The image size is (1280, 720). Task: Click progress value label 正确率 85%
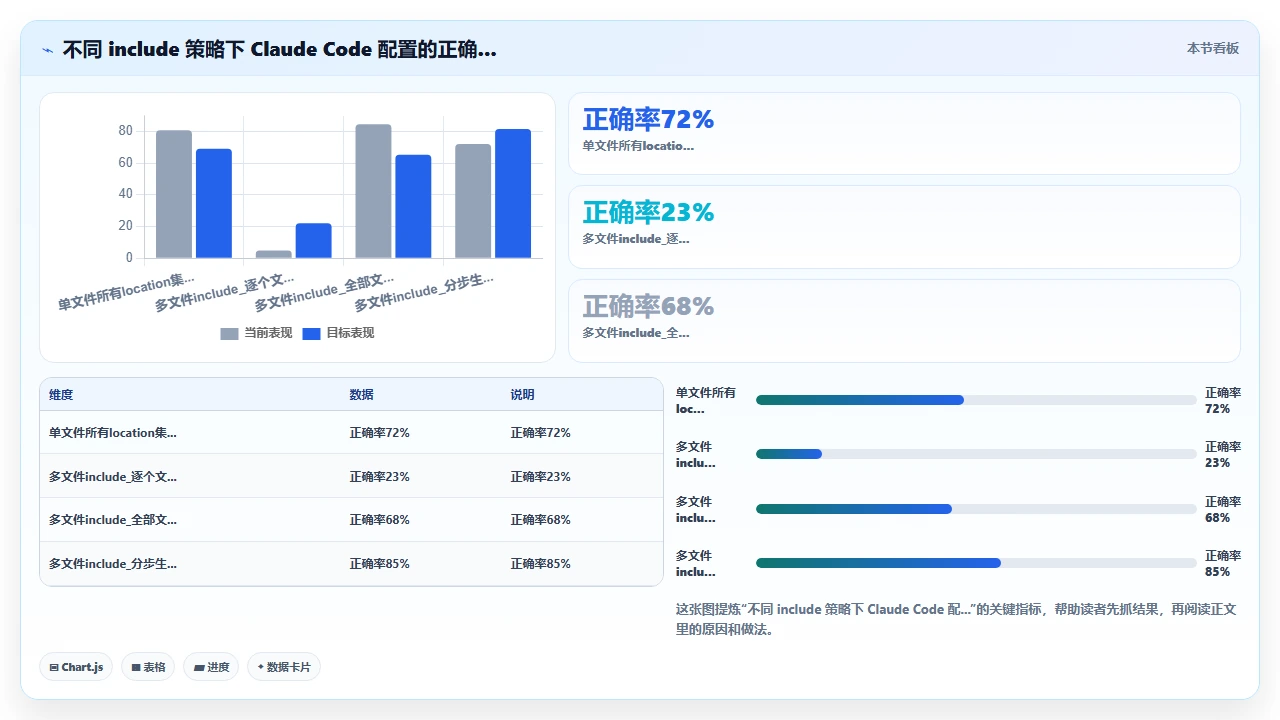1223,563
